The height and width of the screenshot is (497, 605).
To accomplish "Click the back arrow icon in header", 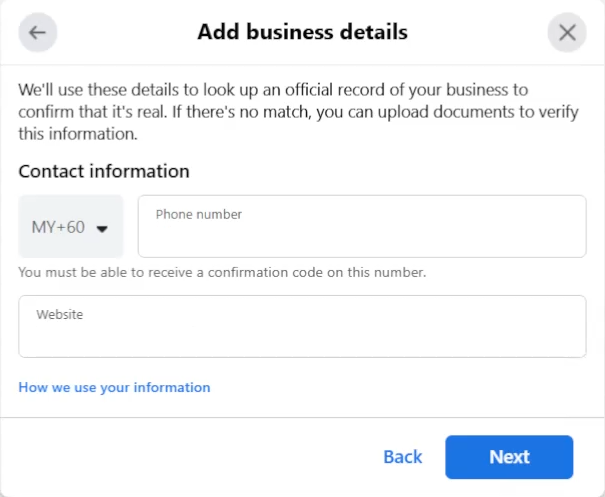I will tap(37, 33).
